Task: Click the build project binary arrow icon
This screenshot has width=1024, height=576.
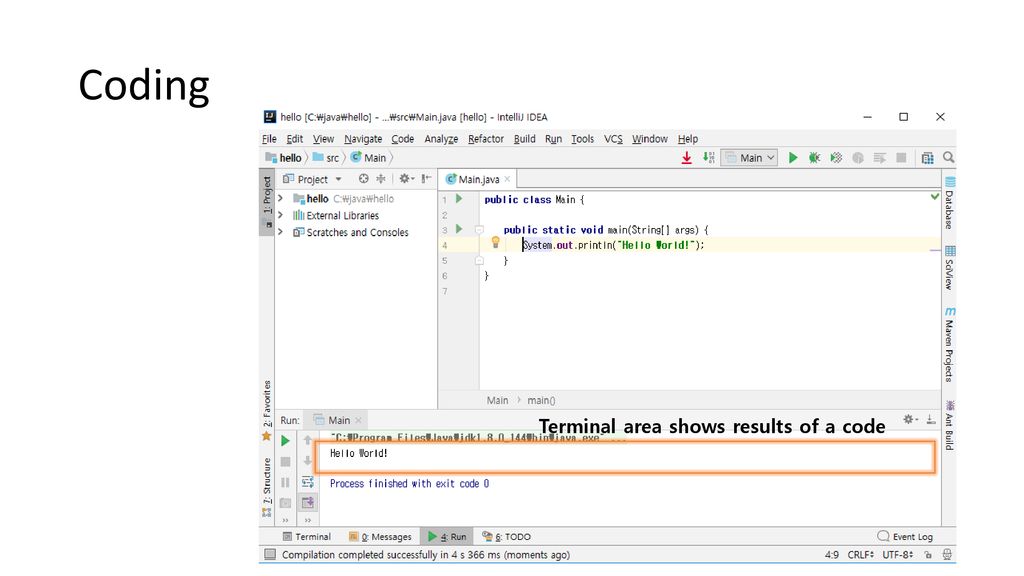Action: 709,157
